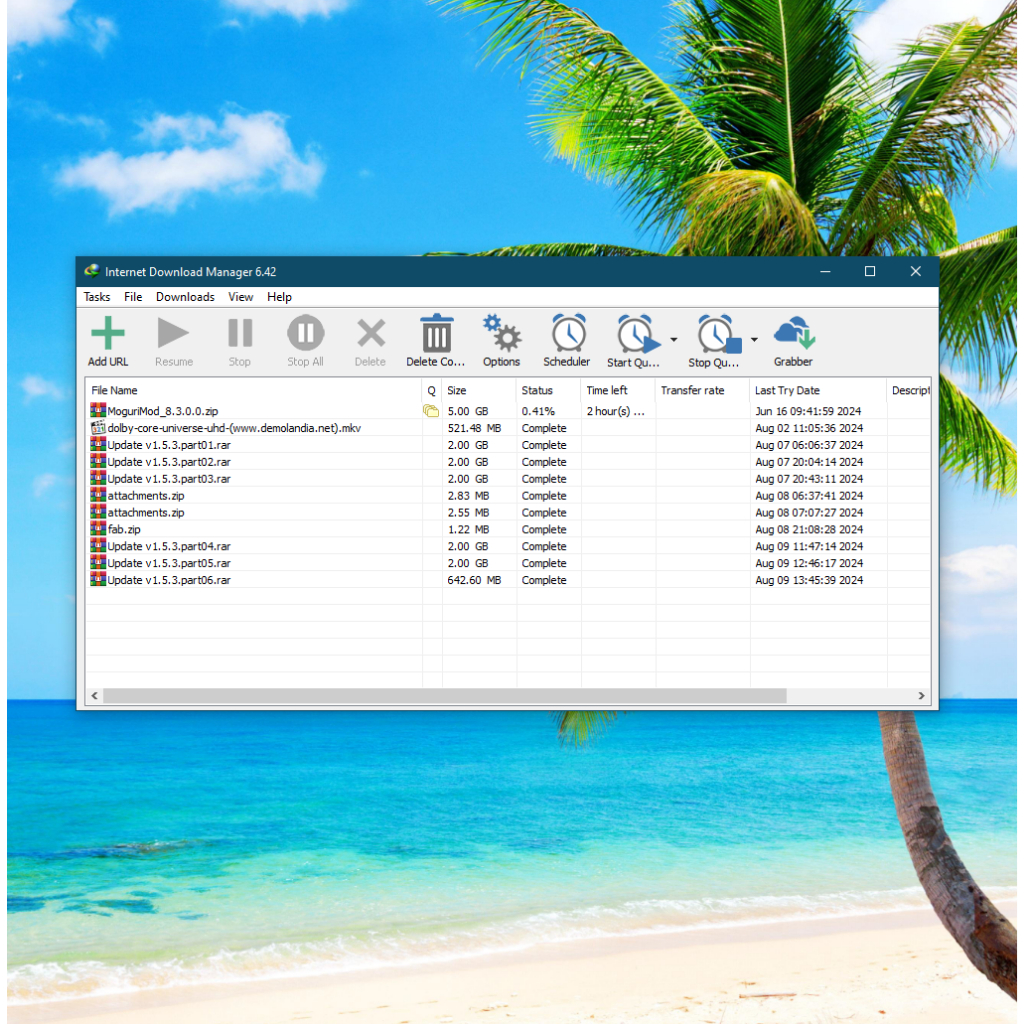Select the fab.zip download entry

(124, 529)
